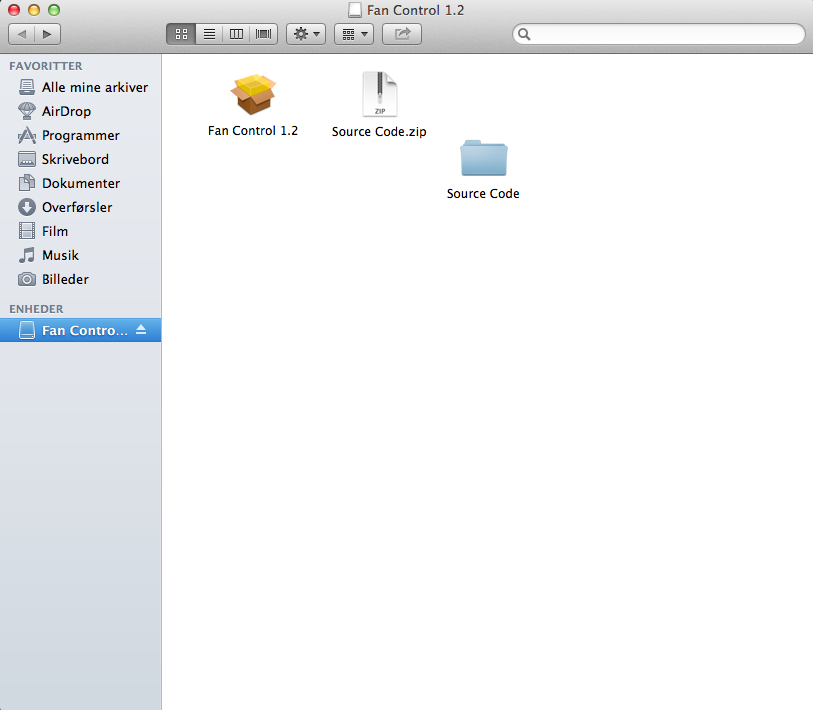This screenshot has width=813, height=710.
Task: Switch to column view
Action: pyautogui.click(x=236, y=33)
